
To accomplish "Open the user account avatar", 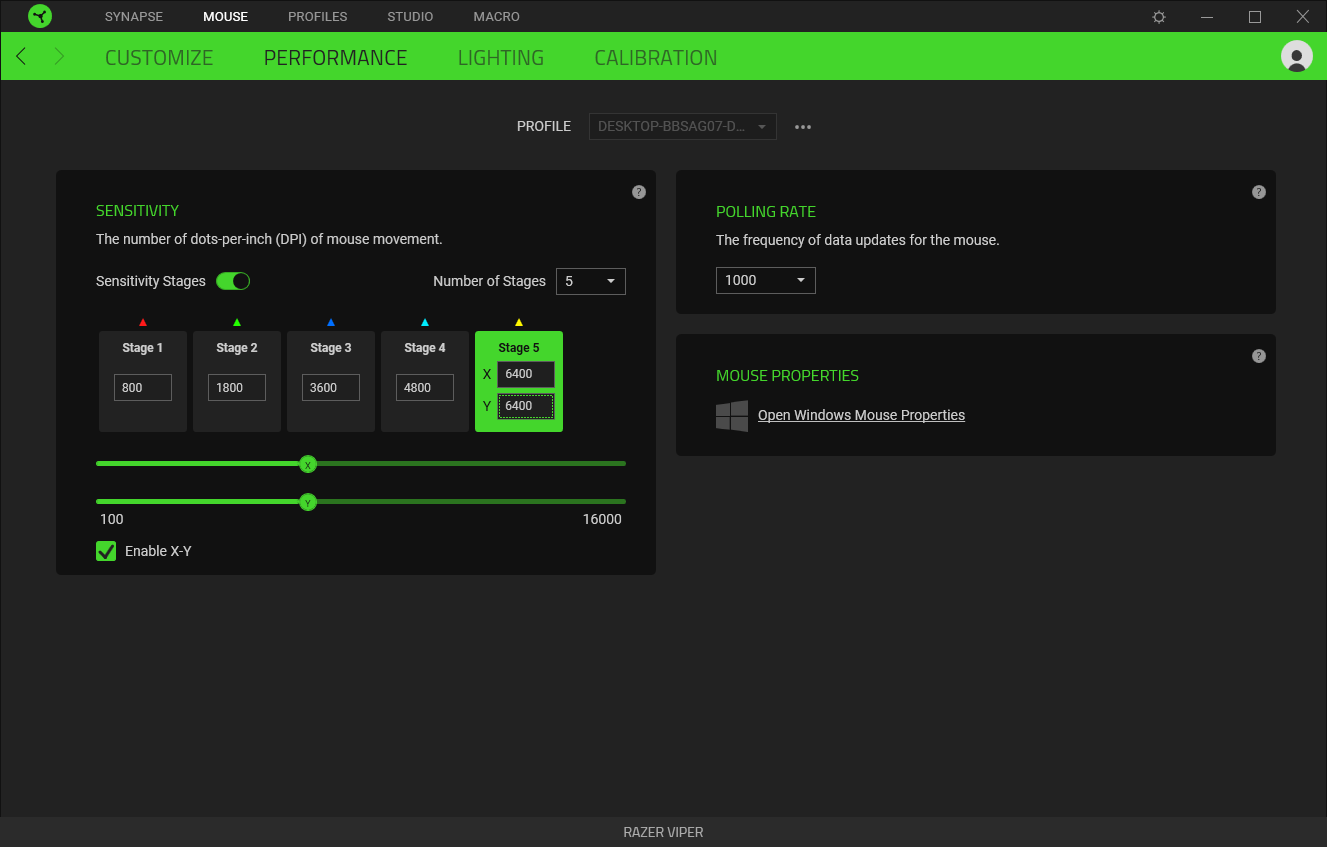I will [1297, 56].
